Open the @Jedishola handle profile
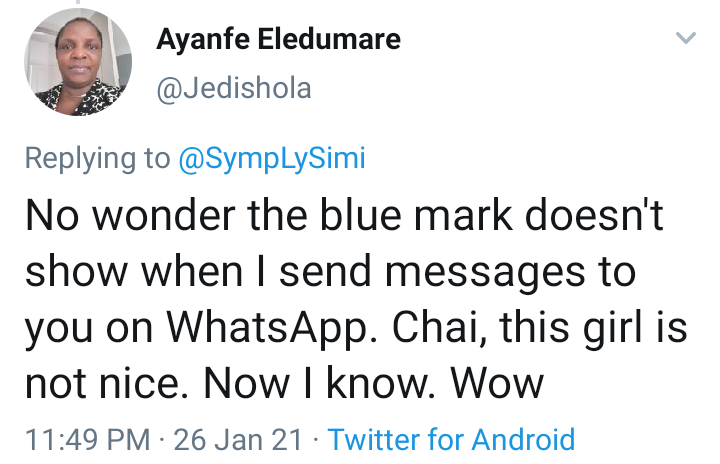 click(x=234, y=89)
